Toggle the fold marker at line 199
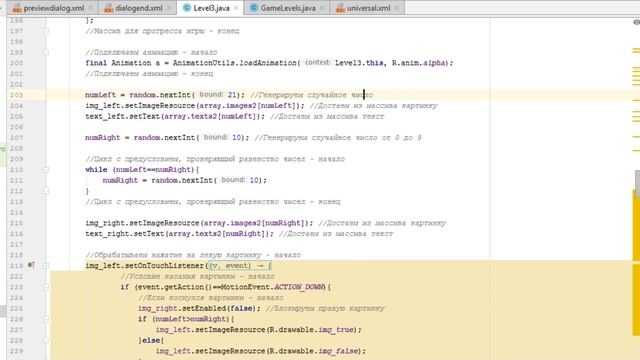640x360 pixels. click(x=46, y=52)
